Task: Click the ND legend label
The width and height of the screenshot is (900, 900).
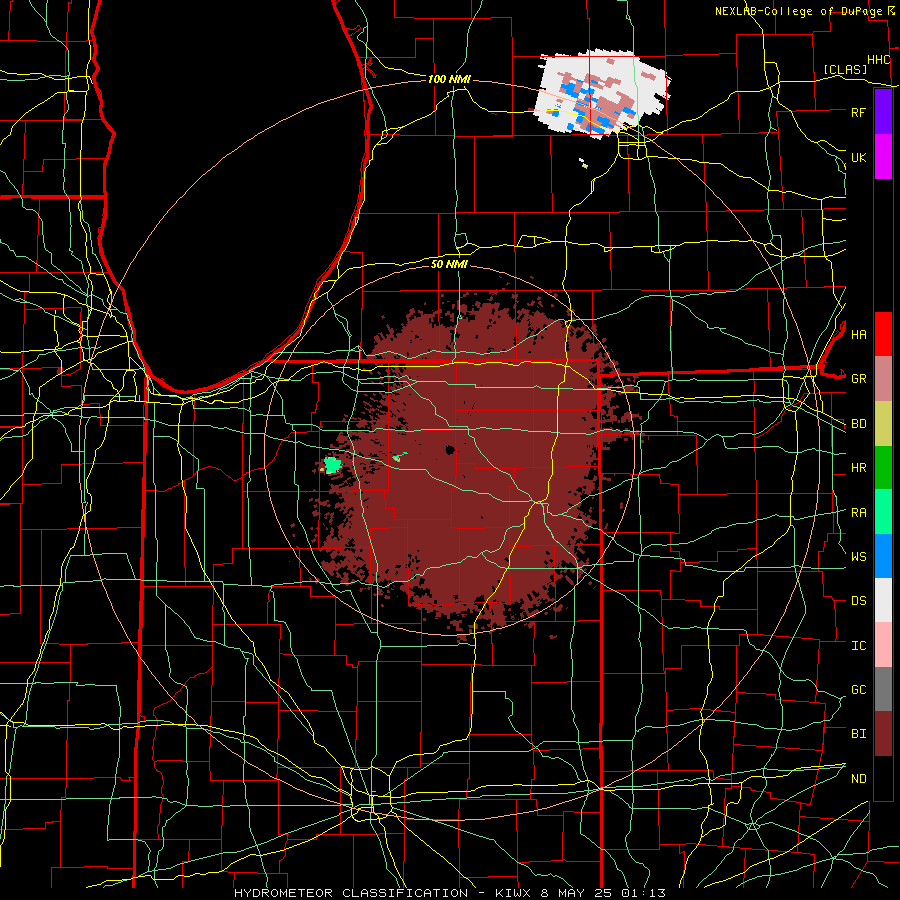Action: point(858,779)
